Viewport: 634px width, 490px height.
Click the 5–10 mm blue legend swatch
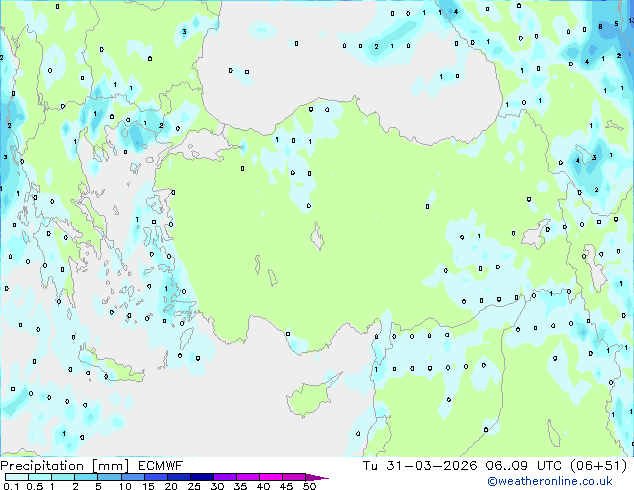[110, 477]
